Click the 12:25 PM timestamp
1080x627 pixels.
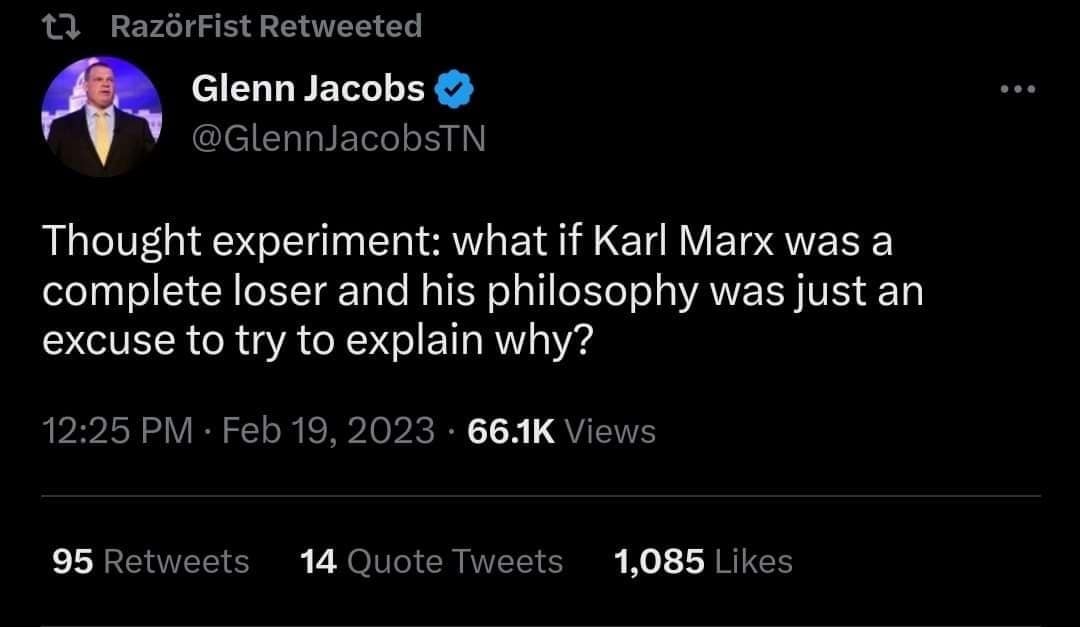(118, 431)
